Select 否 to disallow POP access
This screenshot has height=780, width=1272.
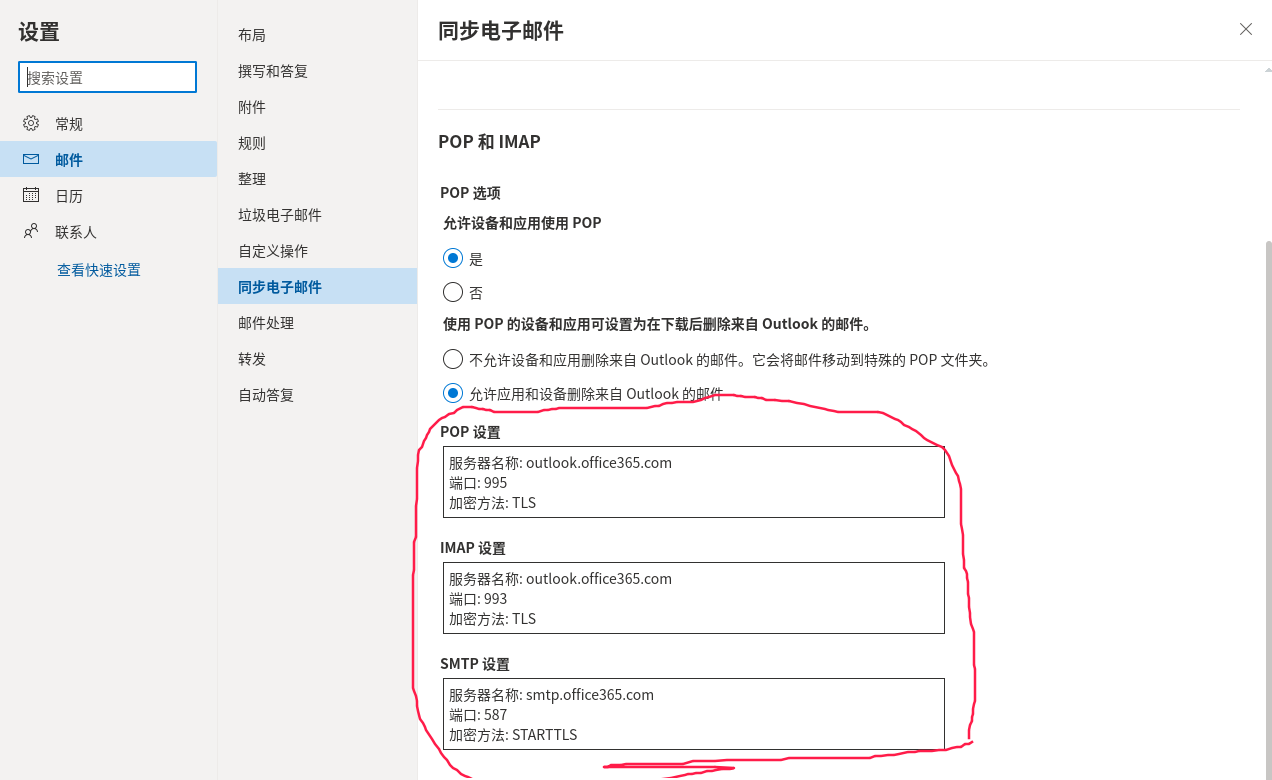coord(453,292)
